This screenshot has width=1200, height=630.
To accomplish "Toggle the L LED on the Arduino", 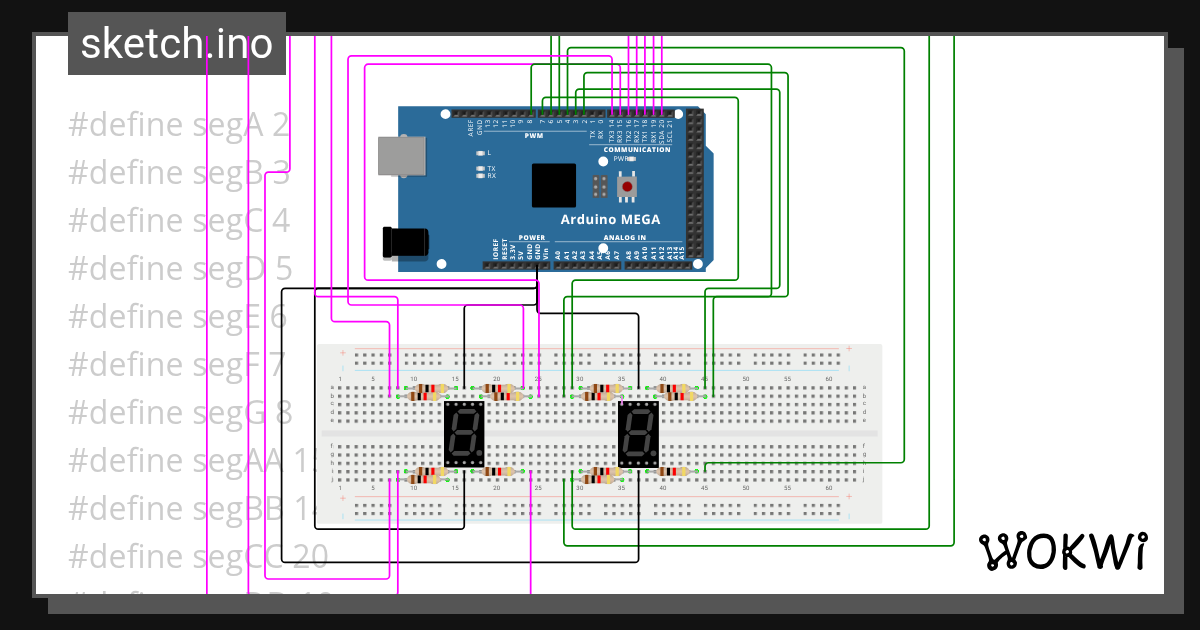I will coord(481,152).
